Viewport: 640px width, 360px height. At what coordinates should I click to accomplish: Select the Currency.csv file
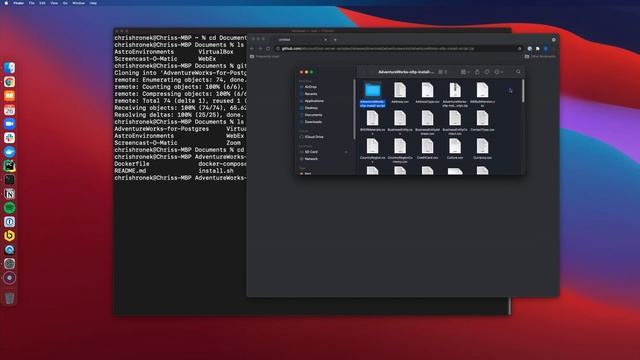[x=482, y=149]
